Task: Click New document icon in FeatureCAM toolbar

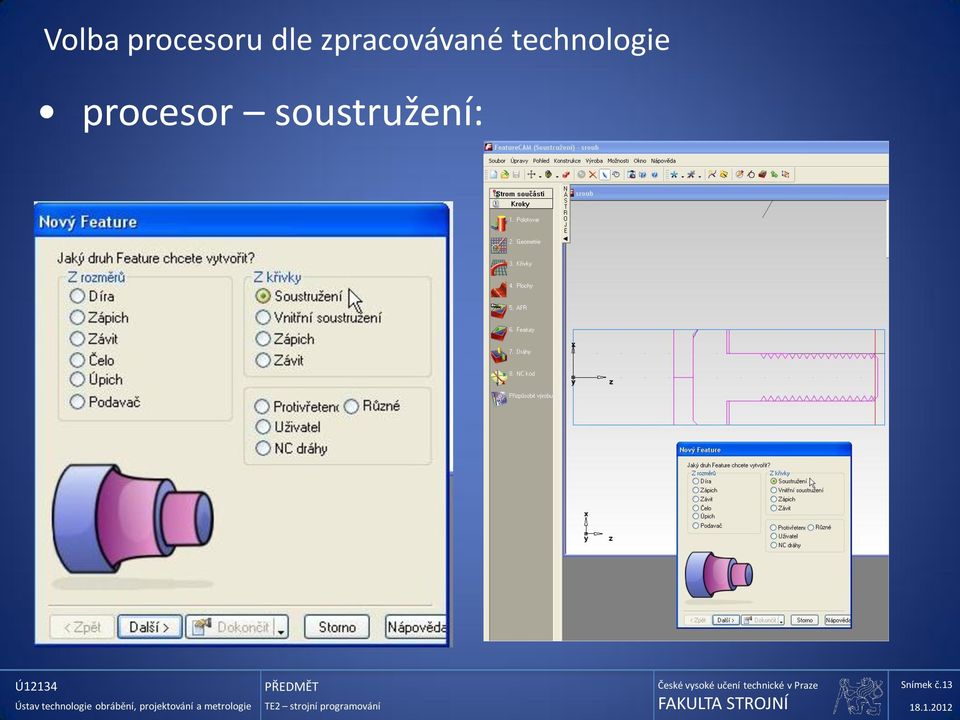Action: 493,174
